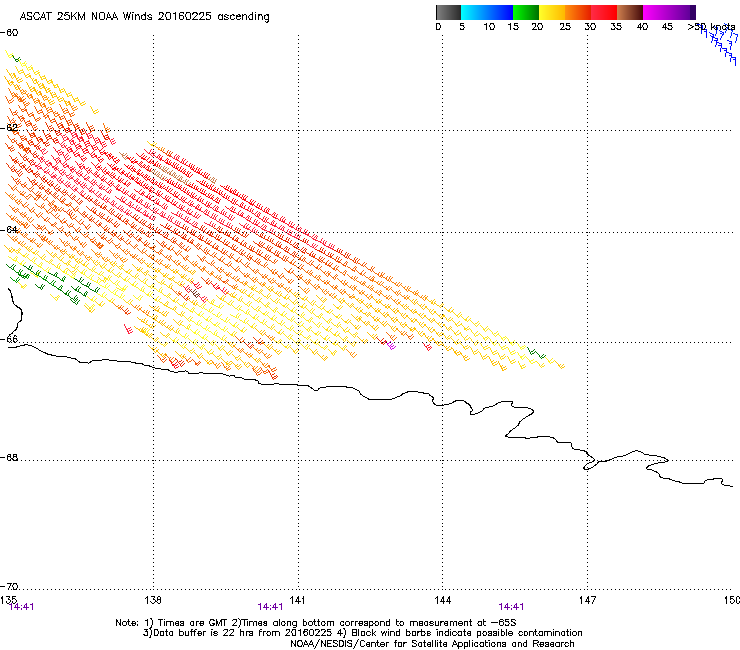Click the '10' color scale label
Screen dimensions: 740x650
tap(489, 27)
